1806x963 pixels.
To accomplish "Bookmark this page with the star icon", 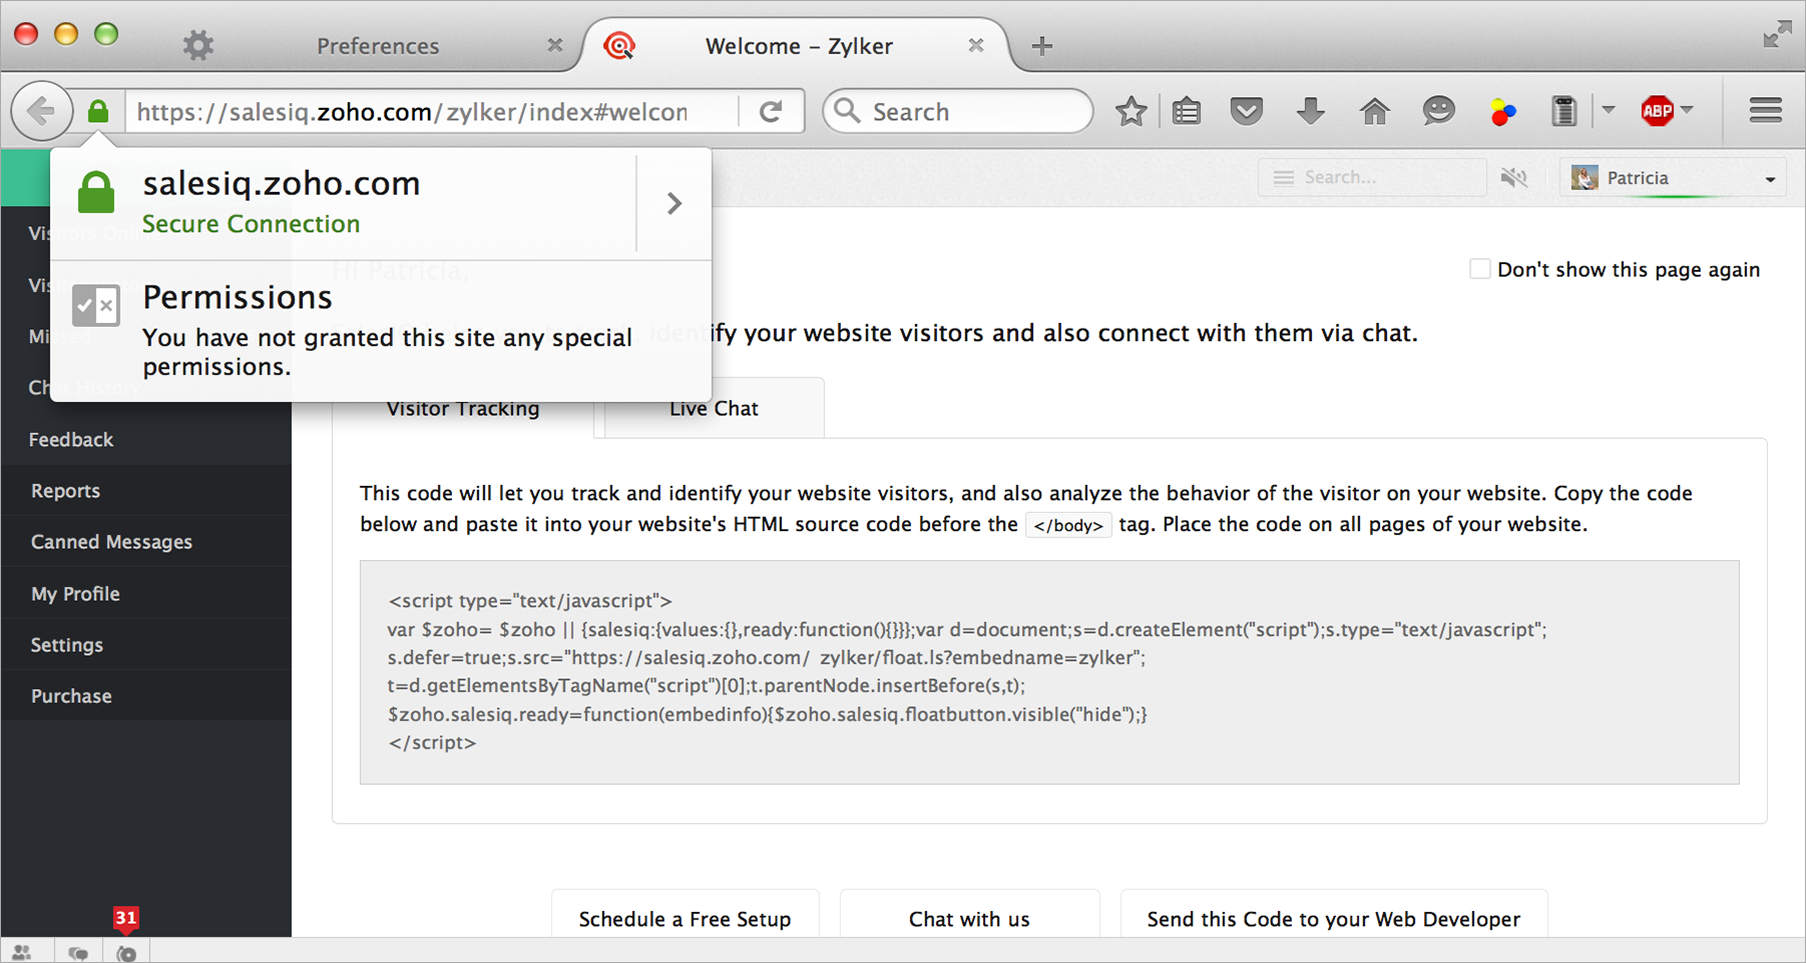I will click(1131, 111).
